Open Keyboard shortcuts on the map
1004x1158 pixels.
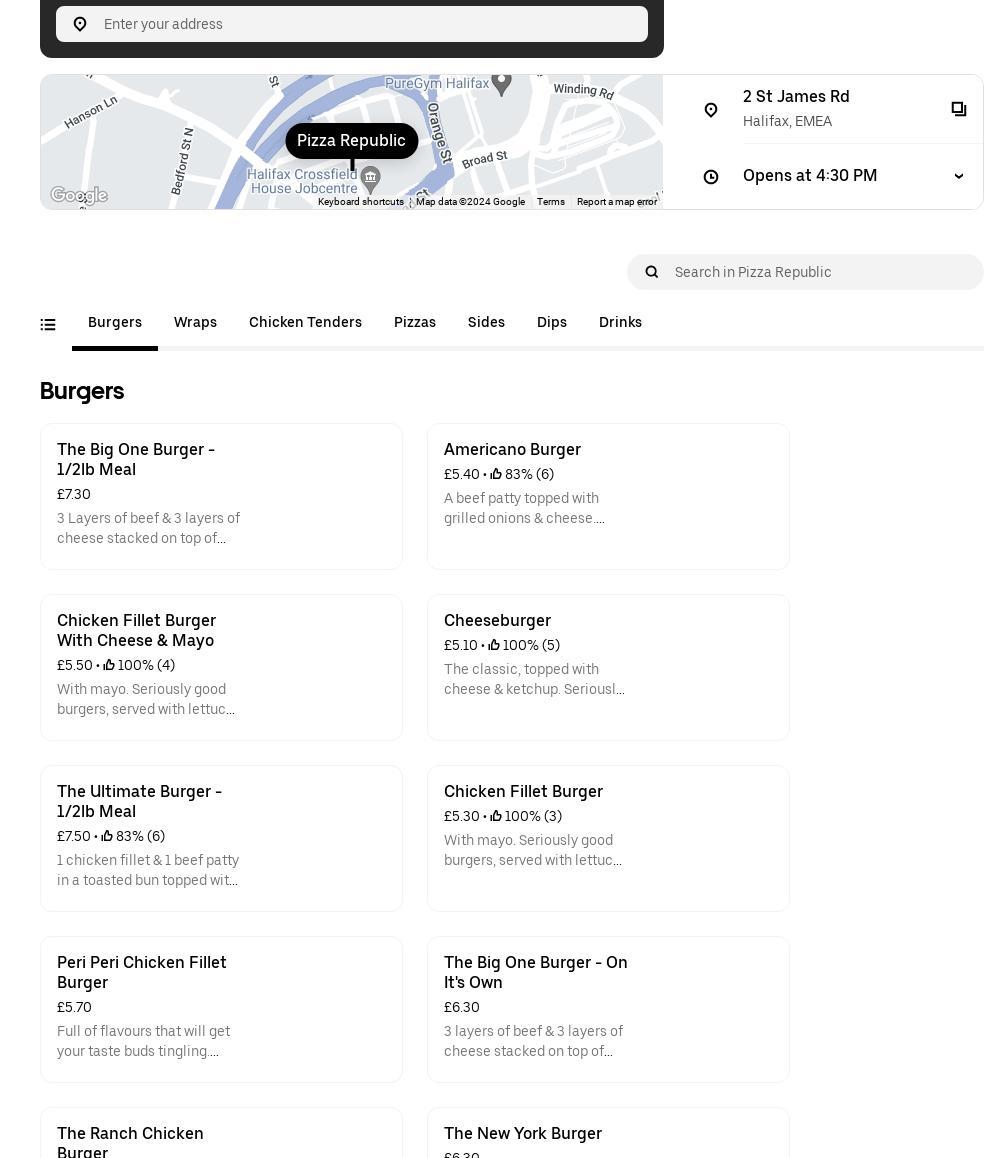(361, 202)
